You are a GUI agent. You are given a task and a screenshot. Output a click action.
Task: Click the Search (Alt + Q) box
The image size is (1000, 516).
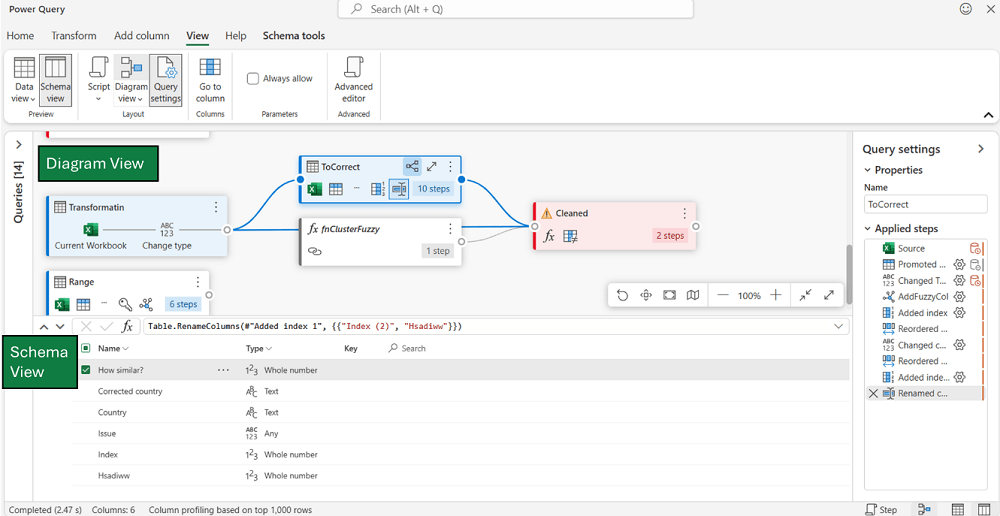[x=515, y=10]
